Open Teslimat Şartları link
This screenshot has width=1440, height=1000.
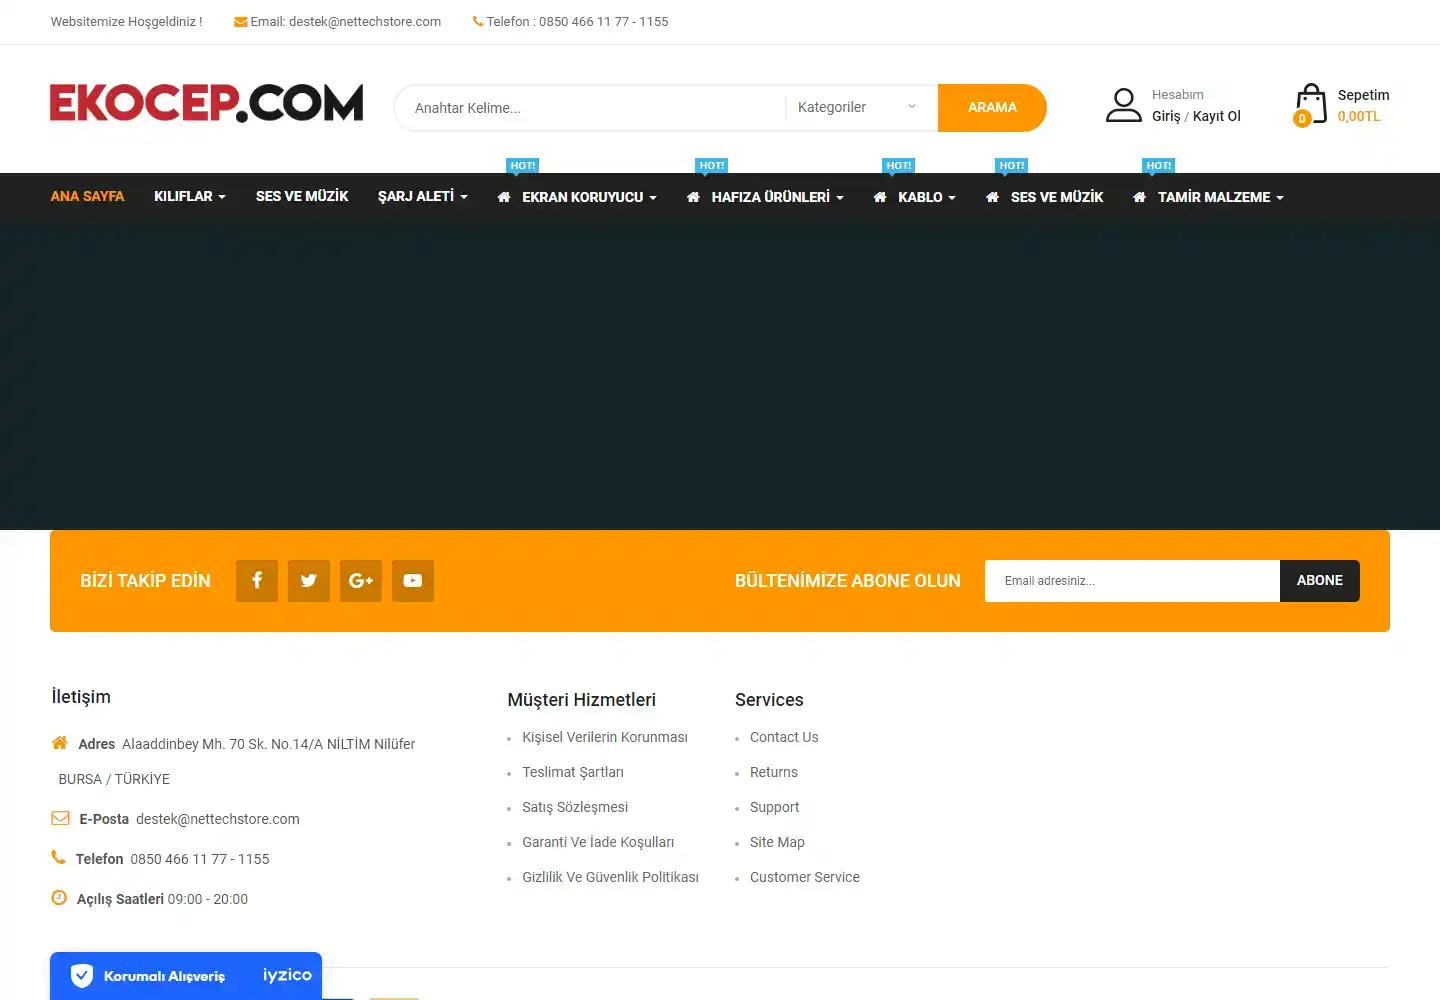coord(573,772)
